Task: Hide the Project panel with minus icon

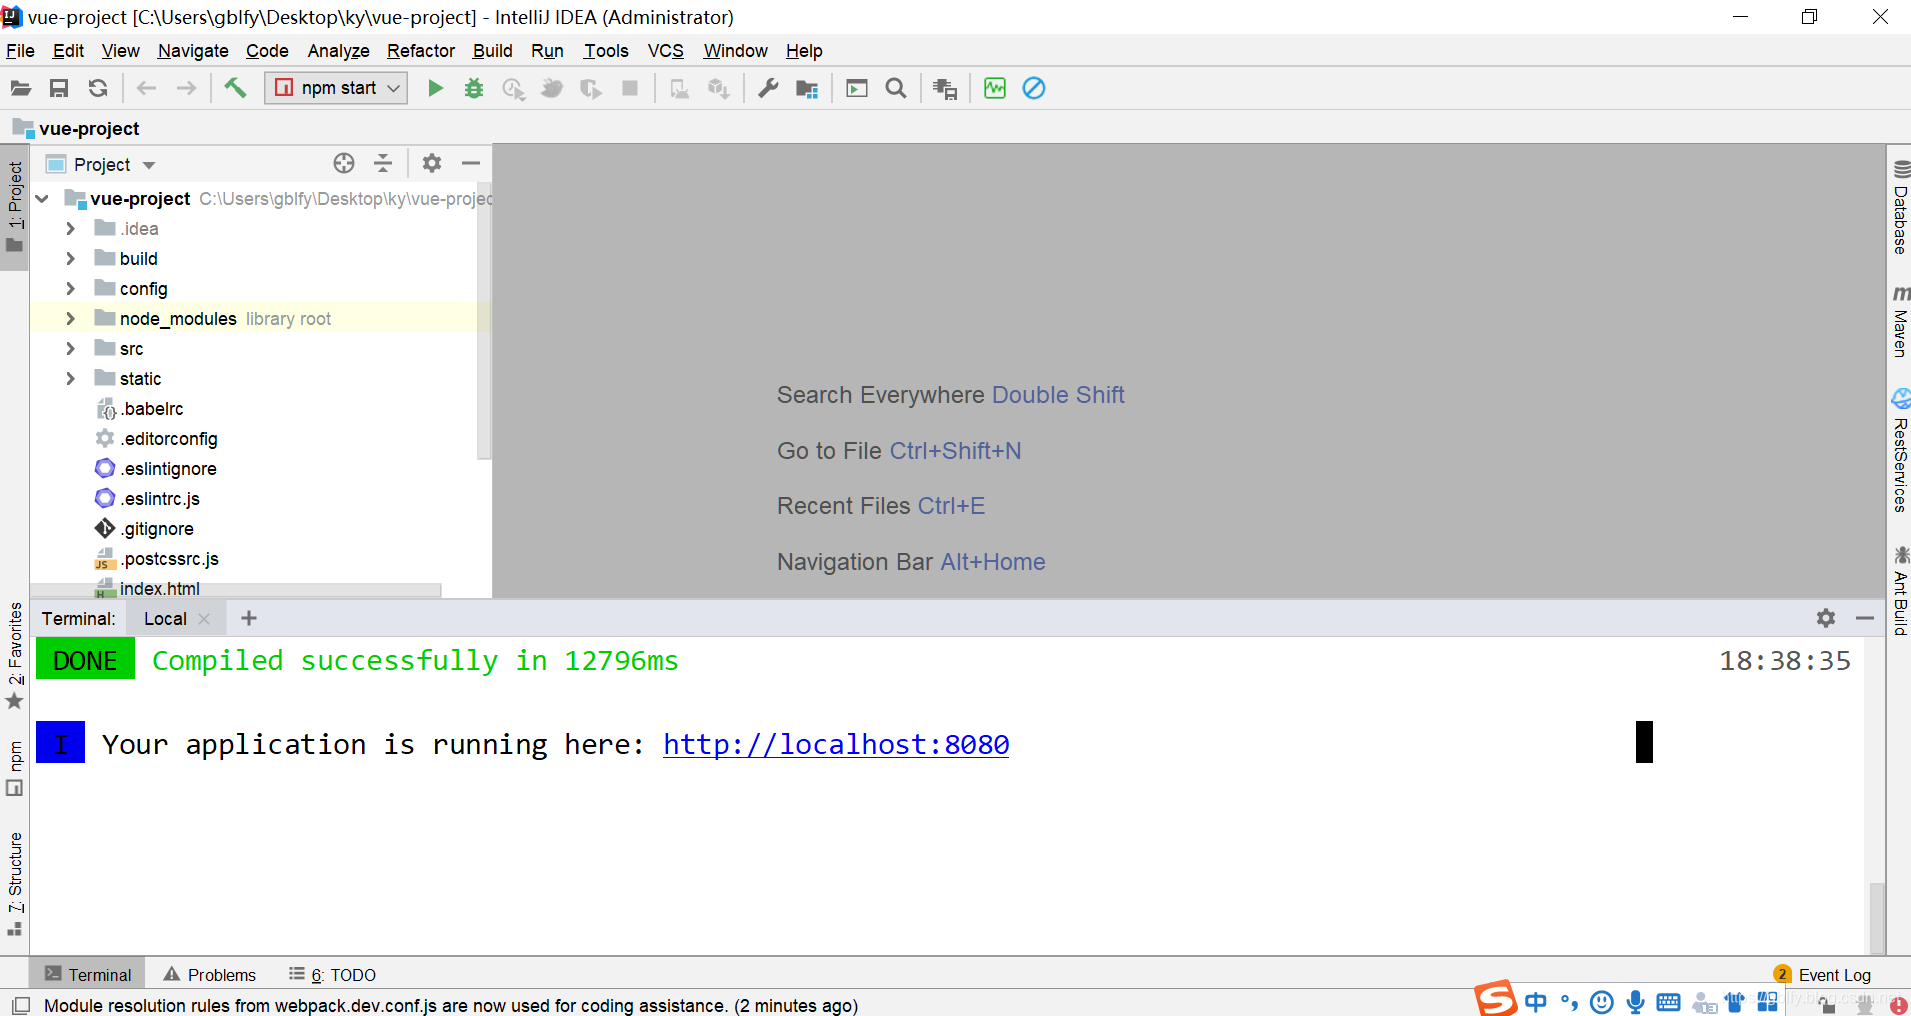Action: (471, 163)
